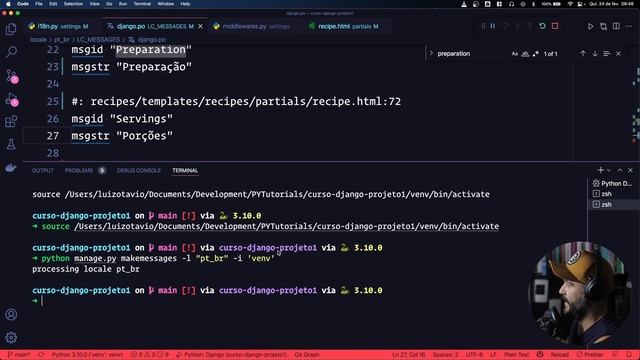This screenshot has height=360, width=640.
Task: Close the find widget
Action: coord(619,54)
